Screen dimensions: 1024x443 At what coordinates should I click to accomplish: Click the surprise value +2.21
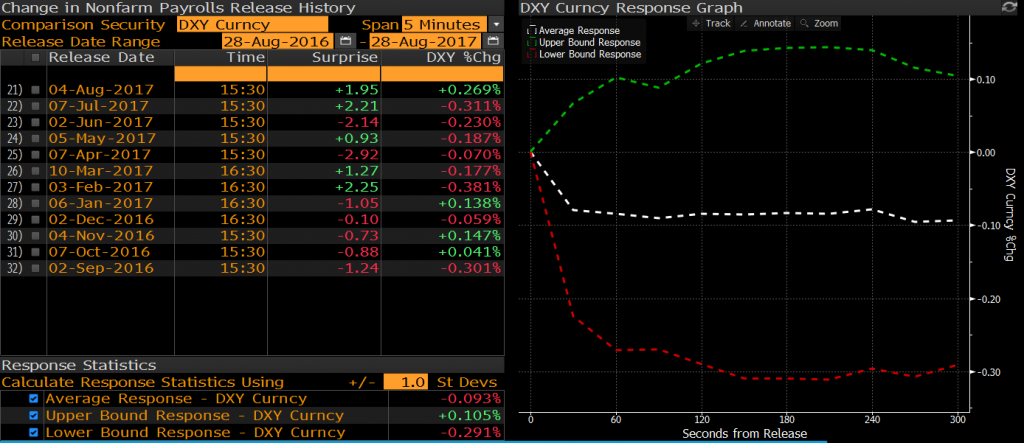coord(359,106)
